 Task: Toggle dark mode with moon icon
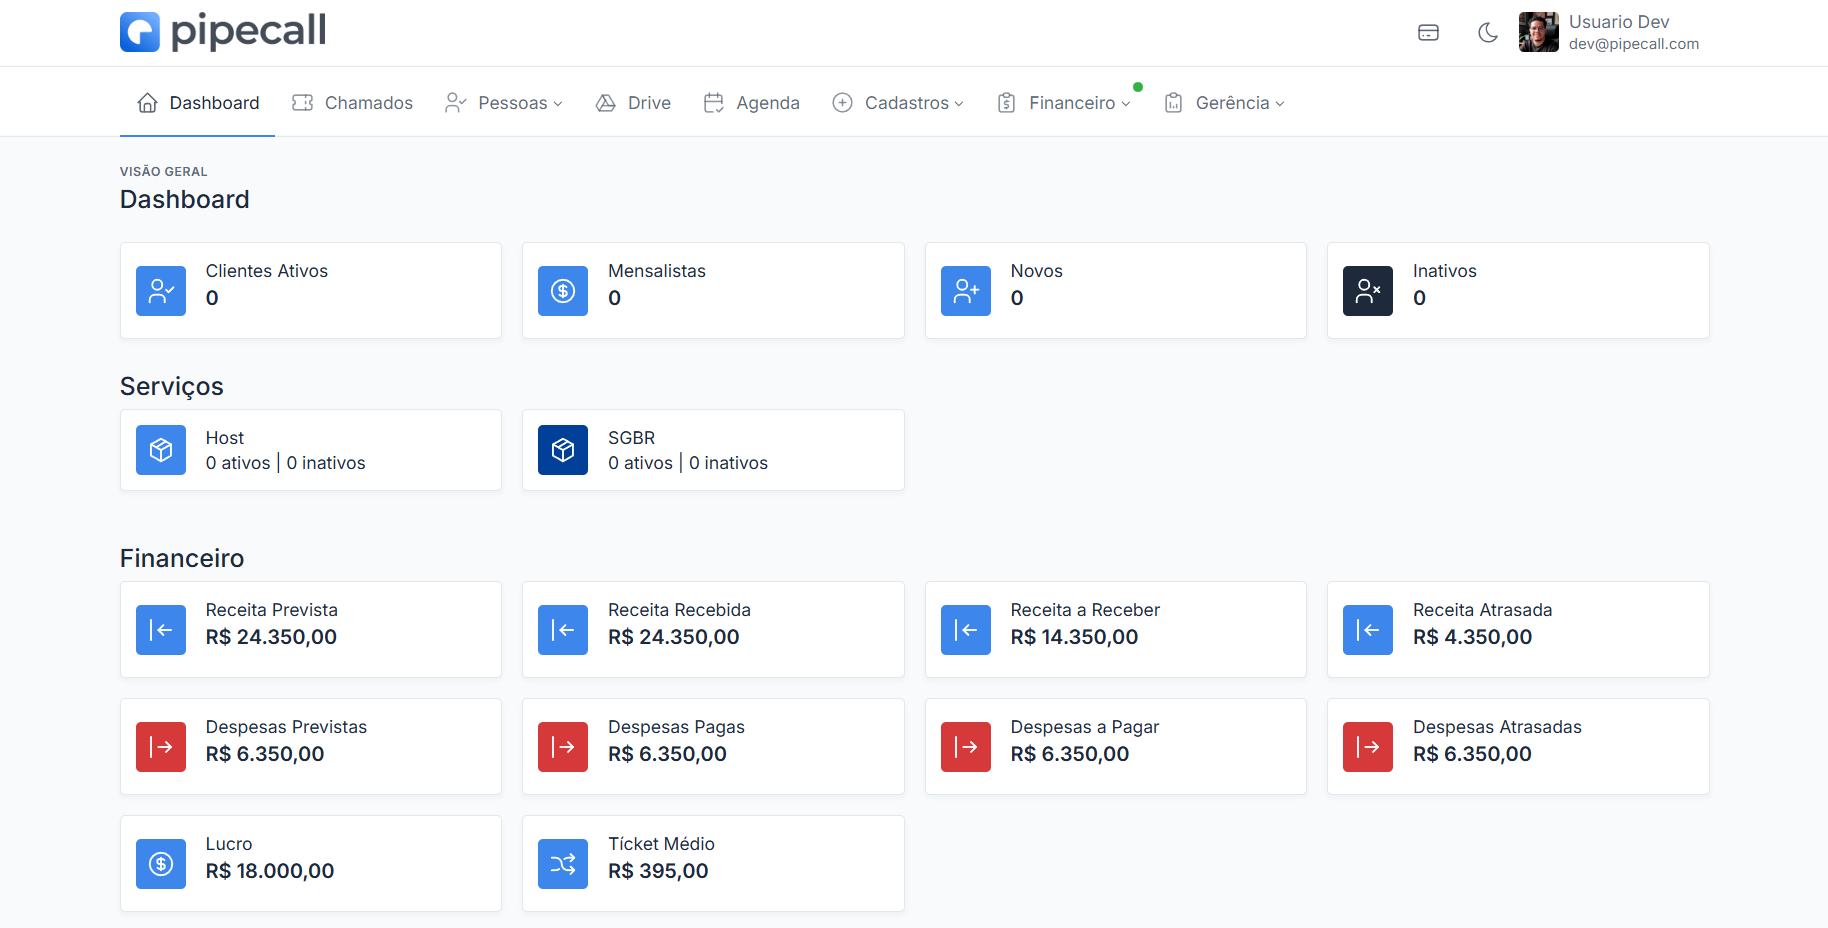pyautogui.click(x=1488, y=33)
